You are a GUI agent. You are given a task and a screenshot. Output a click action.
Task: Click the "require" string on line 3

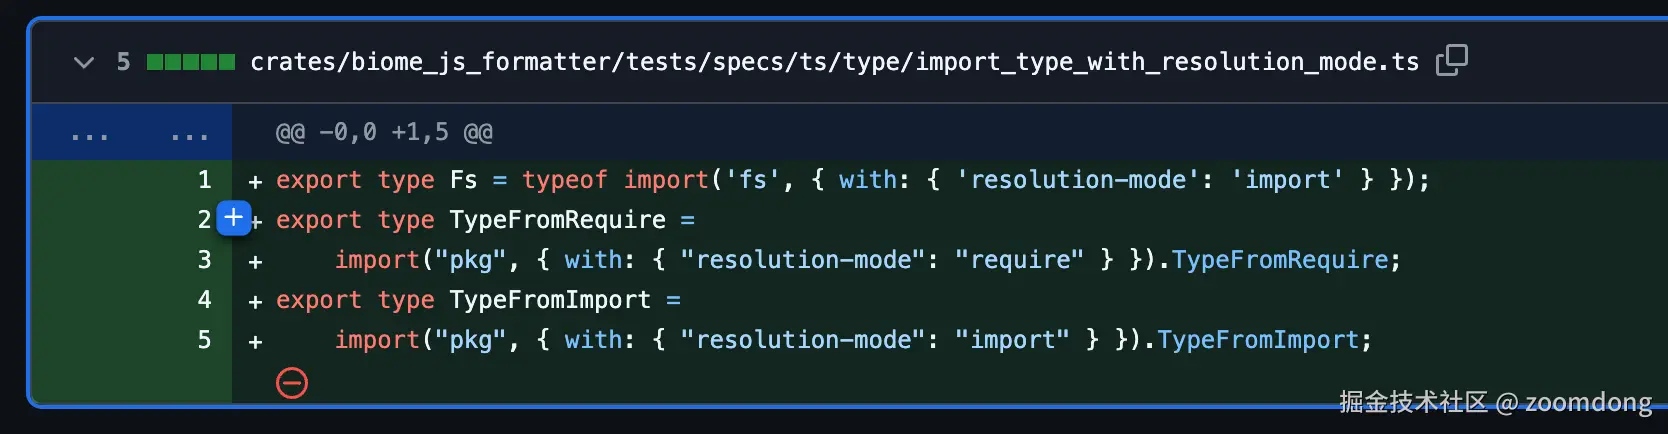pyautogui.click(x=1018, y=260)
